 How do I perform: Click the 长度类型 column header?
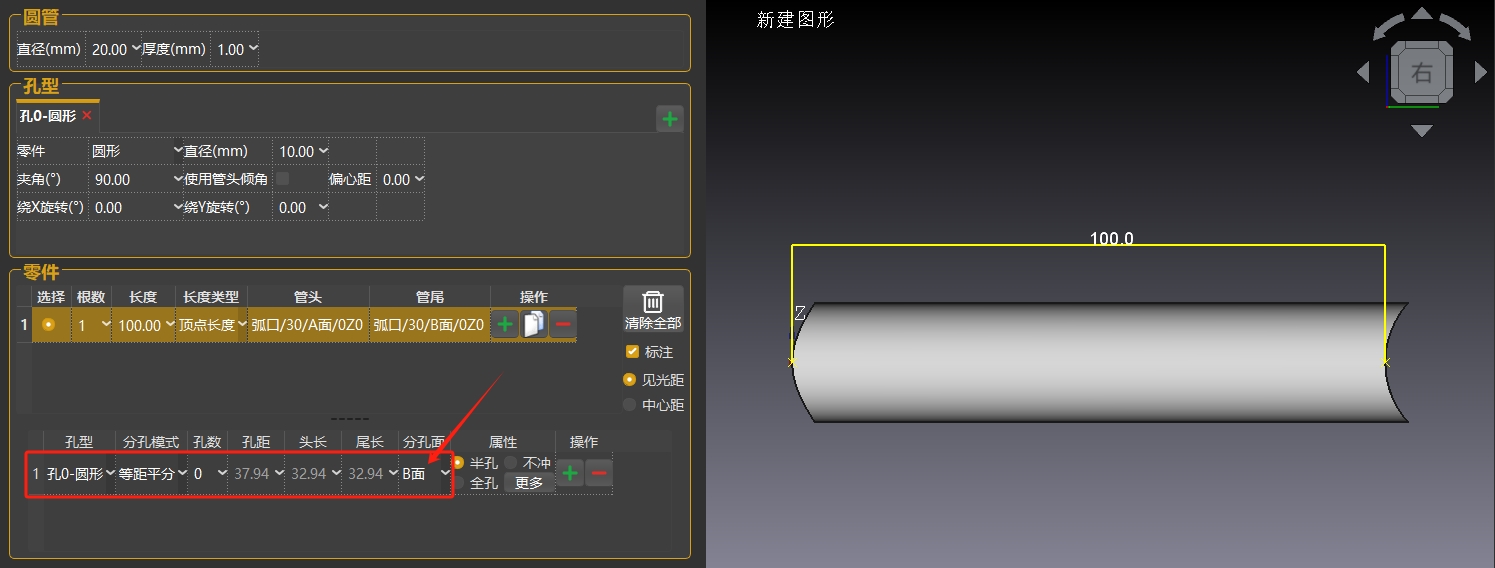[x=211, y=297]
